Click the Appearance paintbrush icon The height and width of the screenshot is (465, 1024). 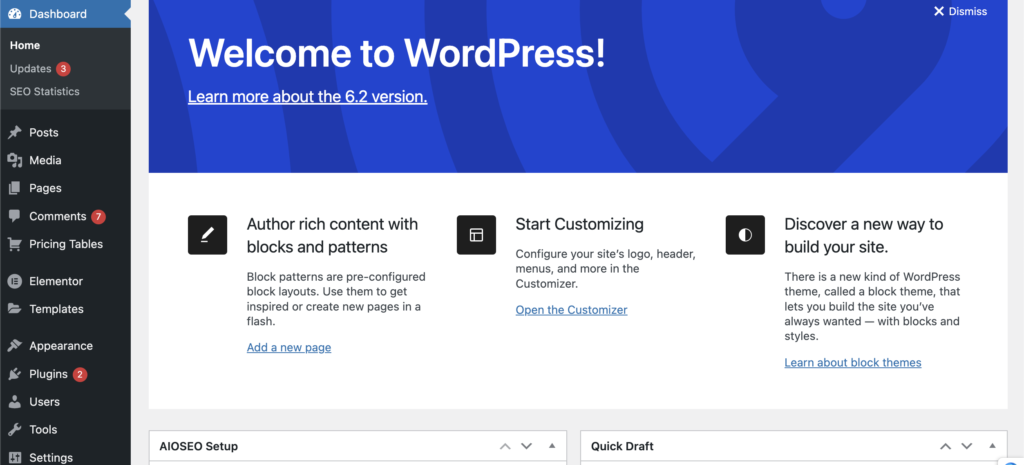pyautogui.click(x=15, y=346)
